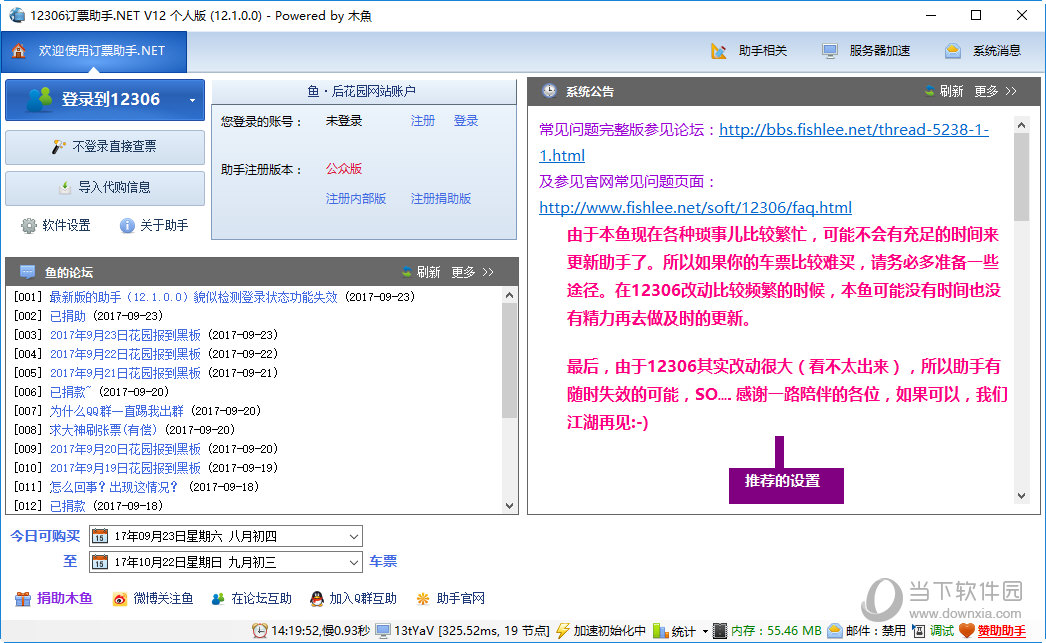Click calendar icon in end date field

(x=100, y=562)
